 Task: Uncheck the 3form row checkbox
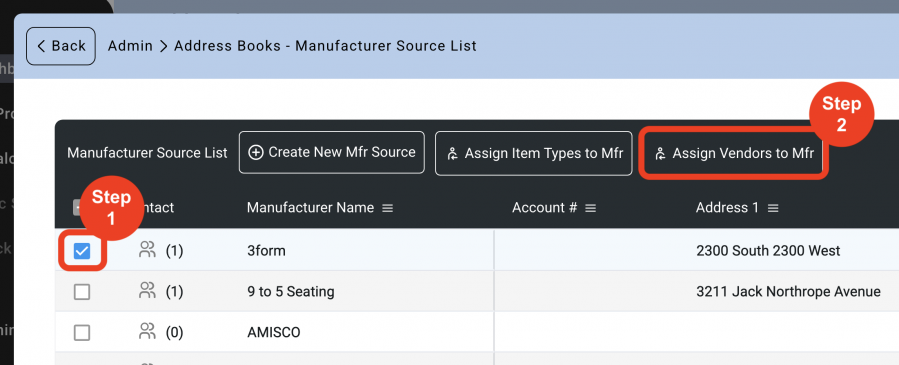click(82, 250)
